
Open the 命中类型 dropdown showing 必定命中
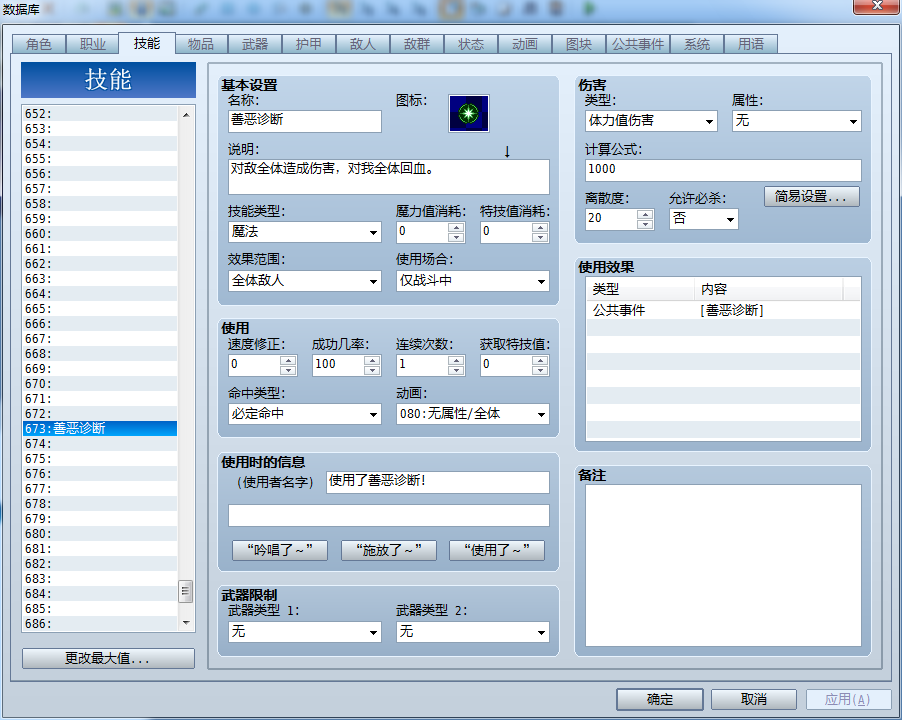click(304, 413)
